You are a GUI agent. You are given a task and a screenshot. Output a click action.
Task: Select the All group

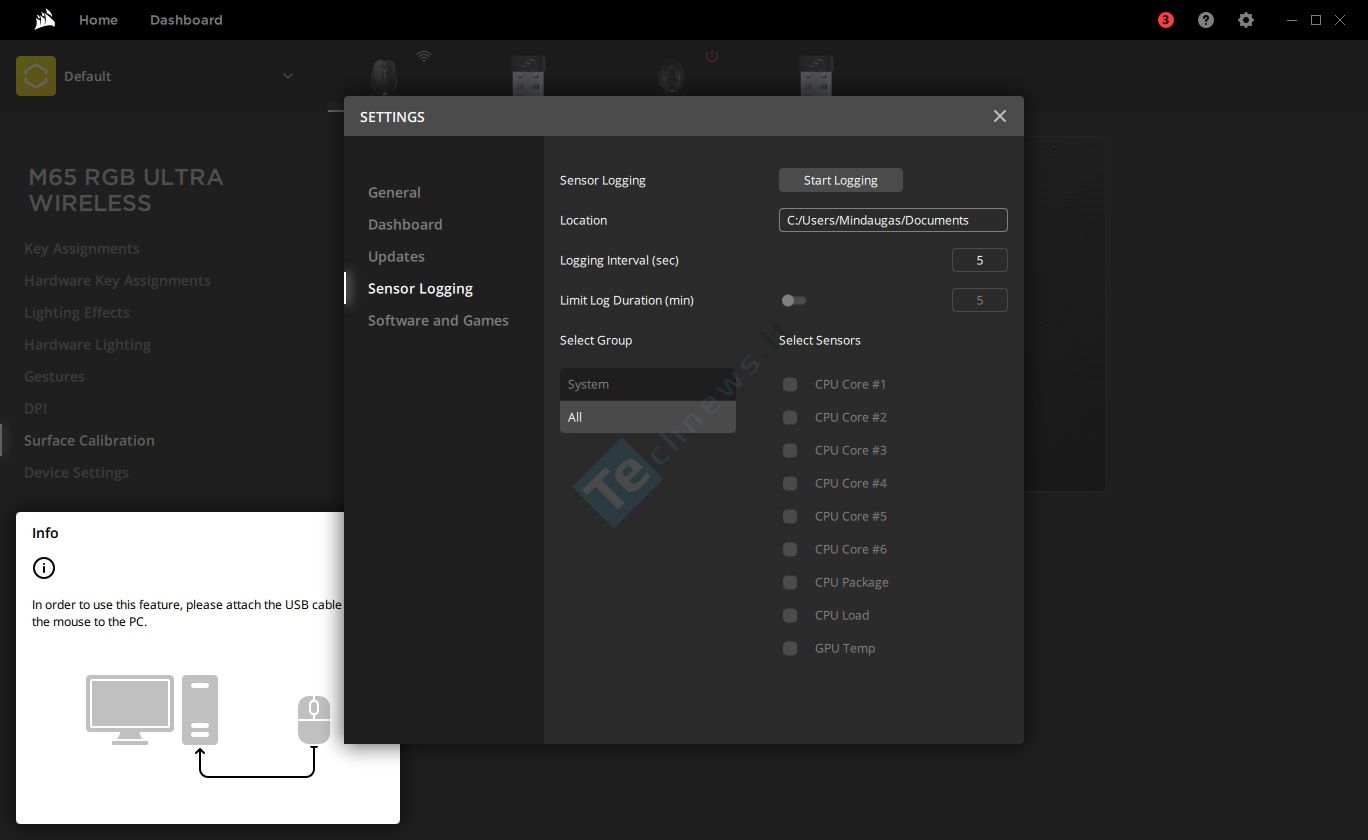[648, 417]
